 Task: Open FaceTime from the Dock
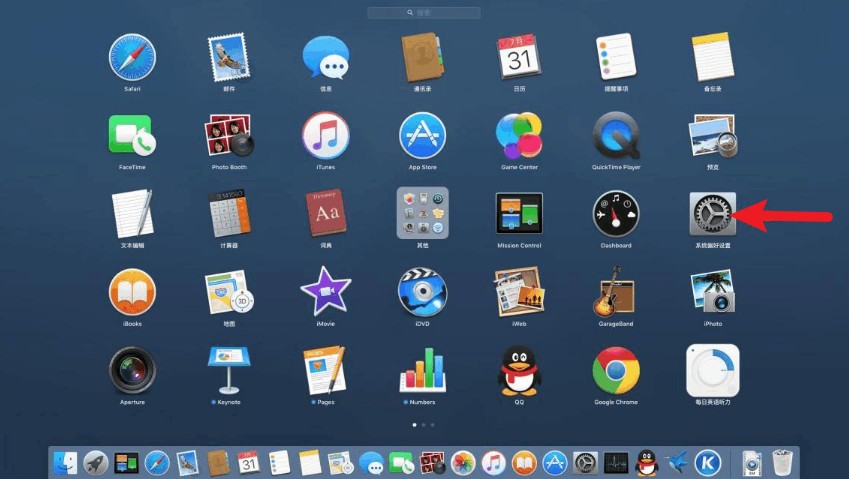[x=402, y=463]
